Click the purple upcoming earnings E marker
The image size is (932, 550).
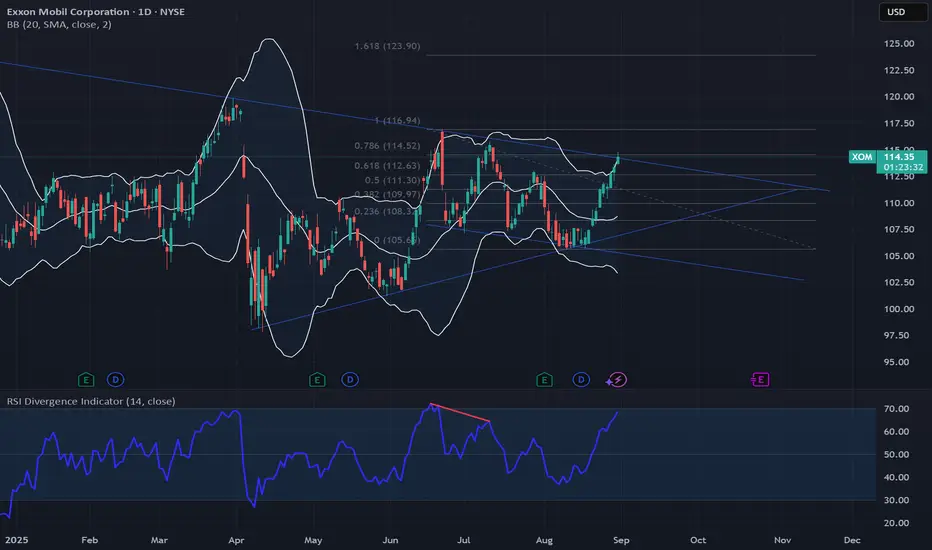pyautogui.click(x=760, y=379)
